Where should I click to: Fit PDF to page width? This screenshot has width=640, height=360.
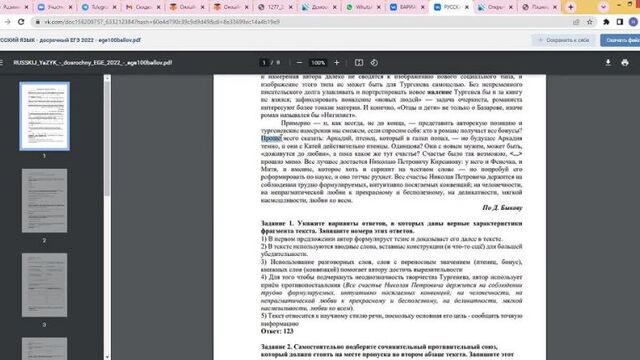coord(359,63)
